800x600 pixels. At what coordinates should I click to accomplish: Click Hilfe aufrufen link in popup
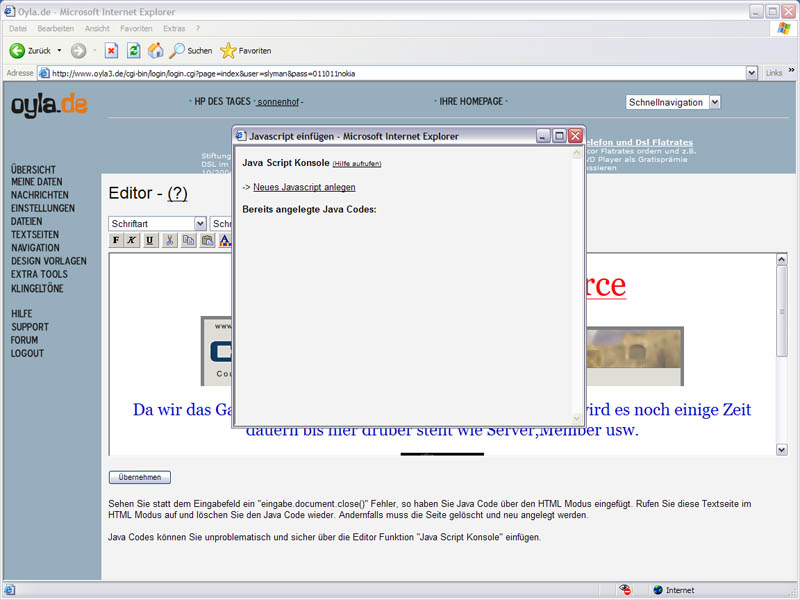coord(357,164)
